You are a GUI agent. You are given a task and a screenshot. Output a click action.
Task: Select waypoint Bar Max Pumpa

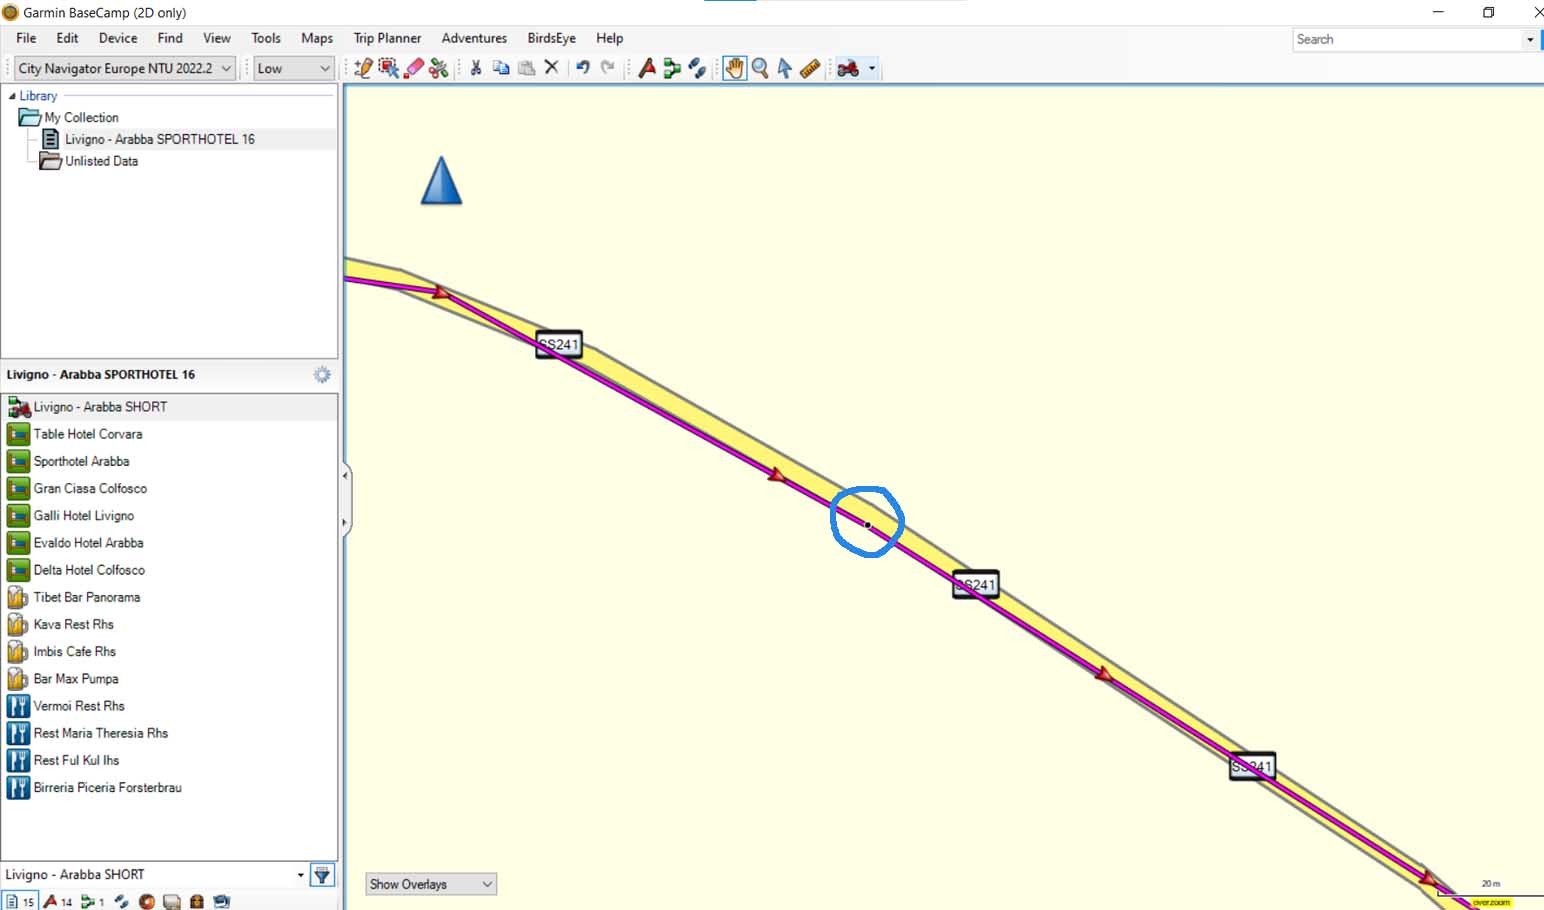coord(169,678)
